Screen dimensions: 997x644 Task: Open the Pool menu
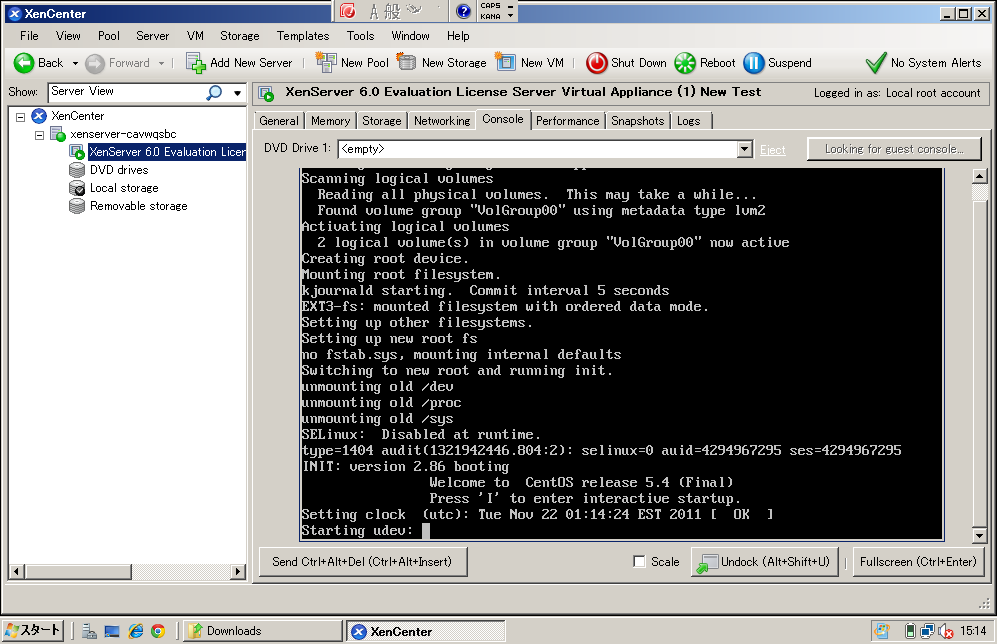(x=109, y=36)
